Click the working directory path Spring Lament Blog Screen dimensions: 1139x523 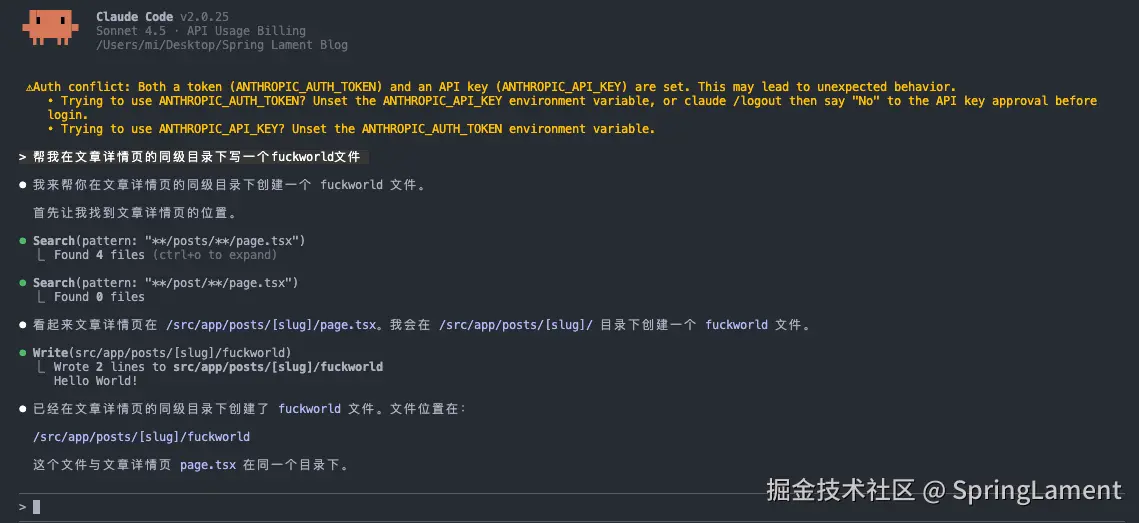click(222, 45)
